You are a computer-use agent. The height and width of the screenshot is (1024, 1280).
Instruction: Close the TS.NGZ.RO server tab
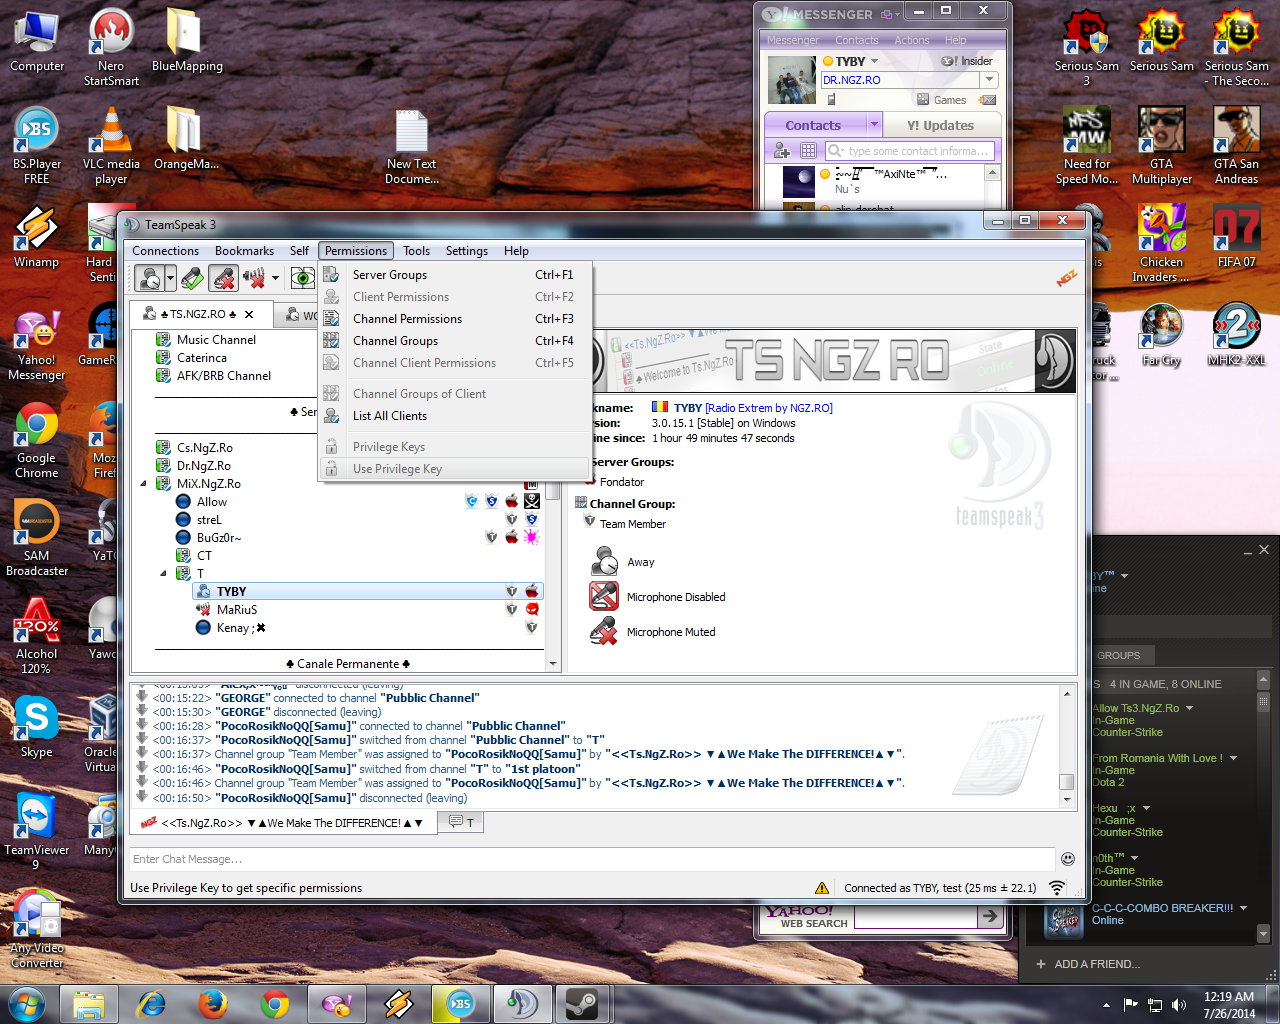point(249,315)
